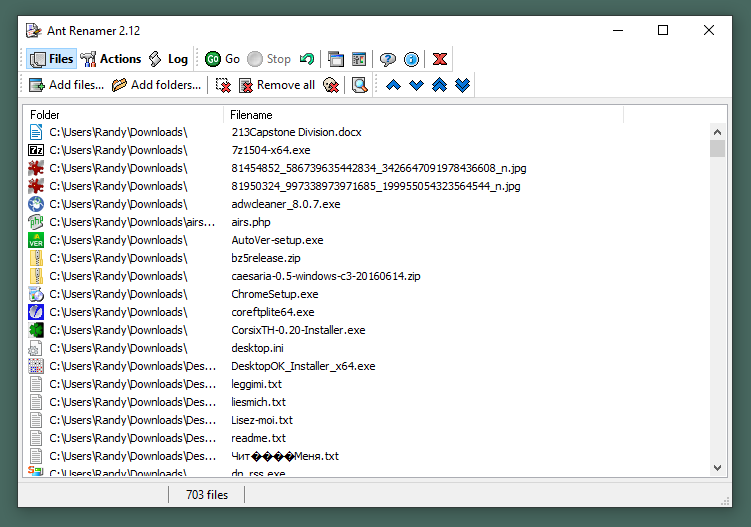Select liesmich.txt file

click(258, 402)
